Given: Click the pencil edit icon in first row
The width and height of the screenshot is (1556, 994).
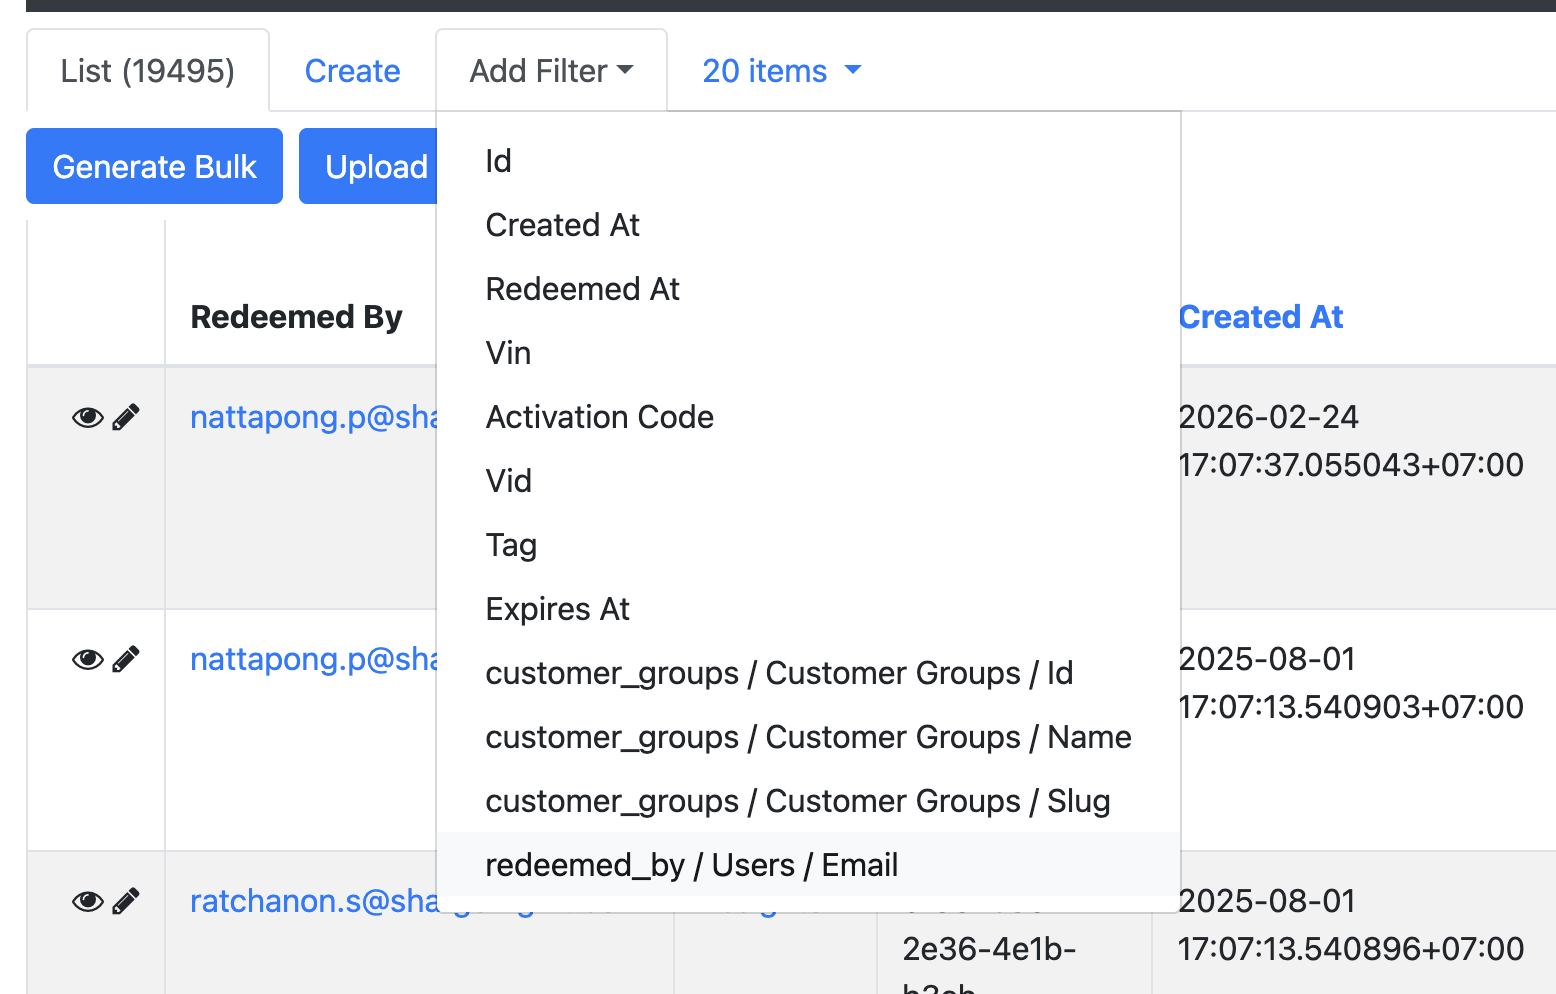Looking at the screenshot, I should [x=126, y=417].
